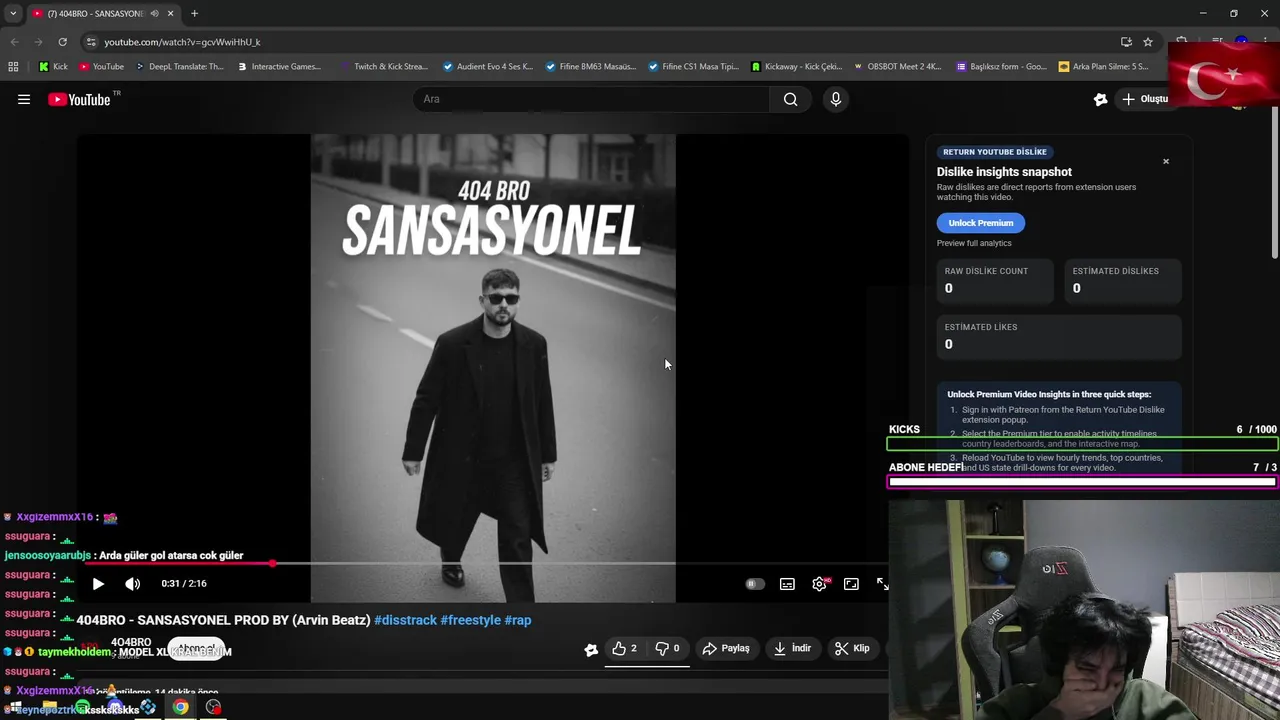Viewport: 1280px width, 720px height.
Task: Click the search magnifier button
Action: [x=790, y=99]
